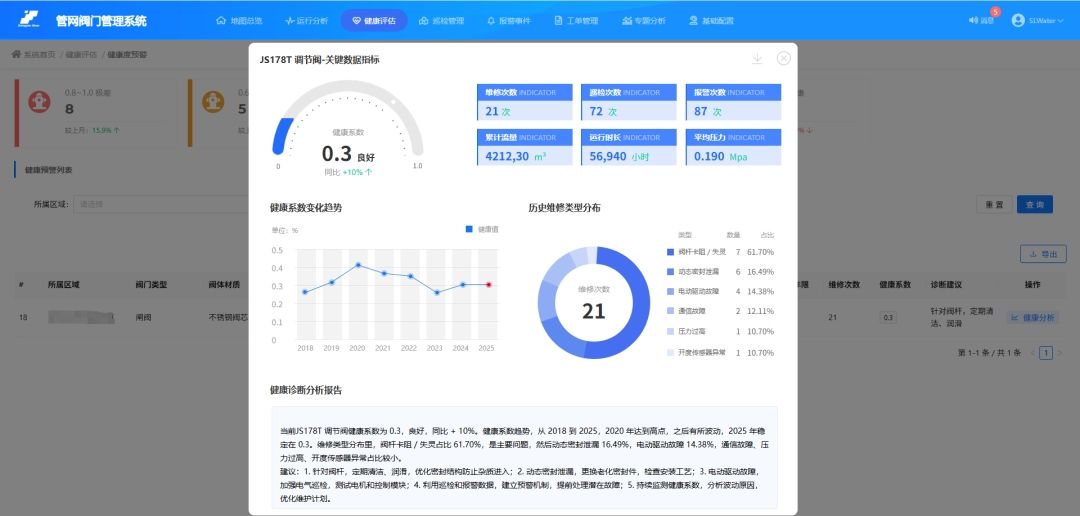The height and width of the screenshot is (516, 1080).
Task: Click the 巡检次数 indicator value 72
Action: click(x=596, y=112)
